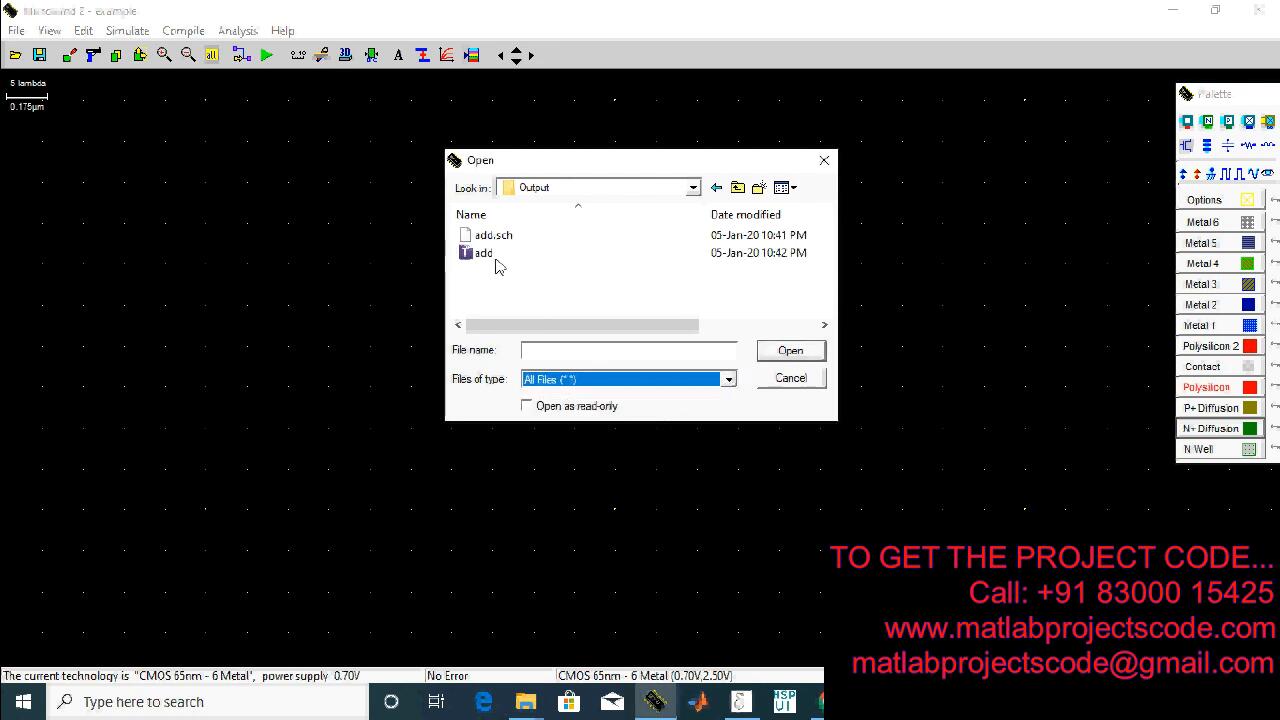Open the 3D process view icon
The width and height of the screenshot is (1280, 720).
pyautogui.click(x=346, y=56)
